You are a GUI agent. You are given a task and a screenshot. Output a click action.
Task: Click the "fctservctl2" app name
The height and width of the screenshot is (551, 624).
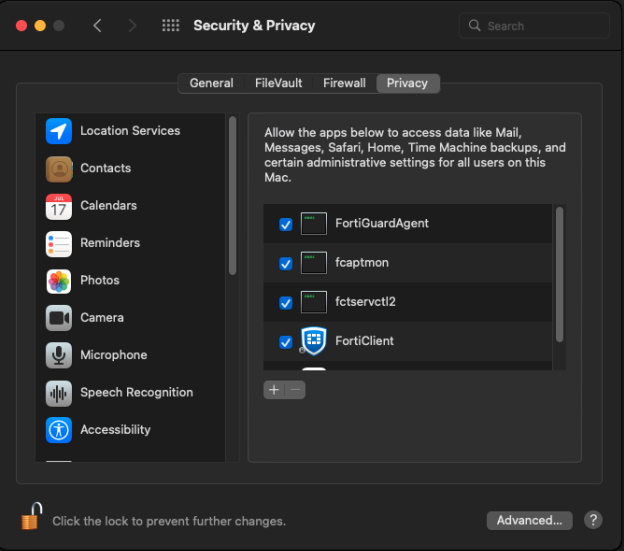(365, 302)
